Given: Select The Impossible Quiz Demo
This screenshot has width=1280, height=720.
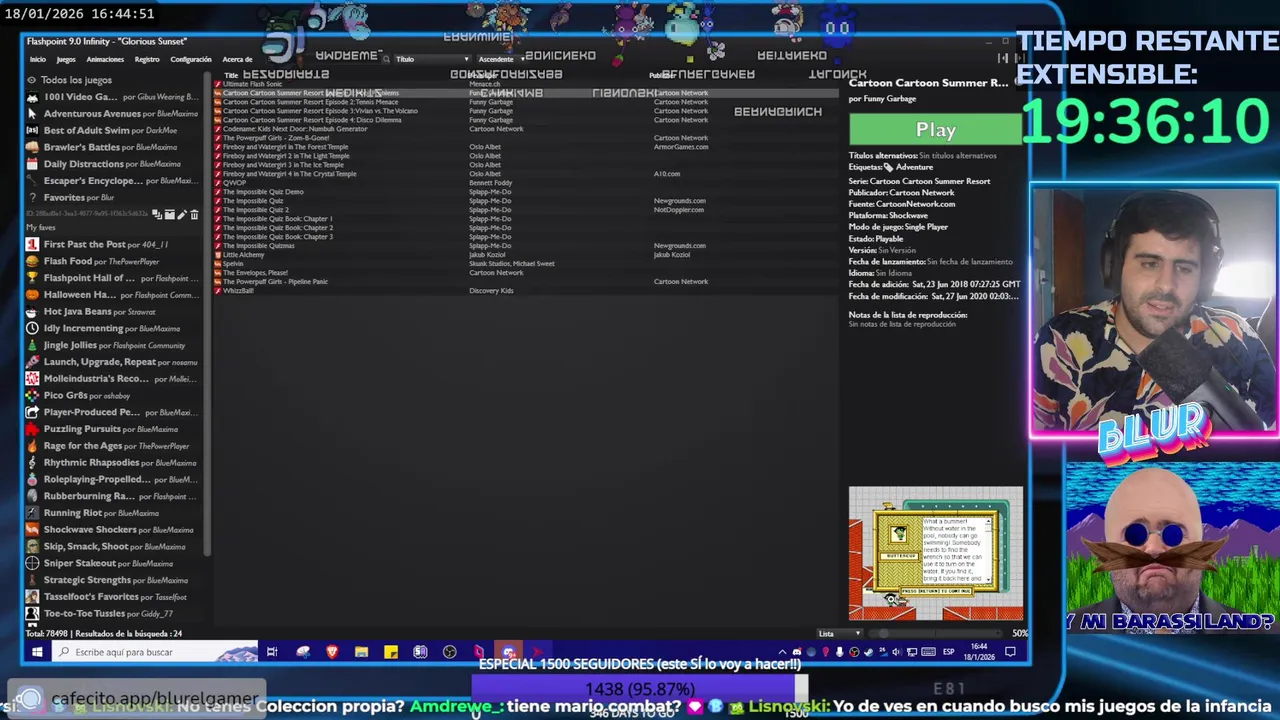Looking at the screenshot, I should [x=527, y=192].
